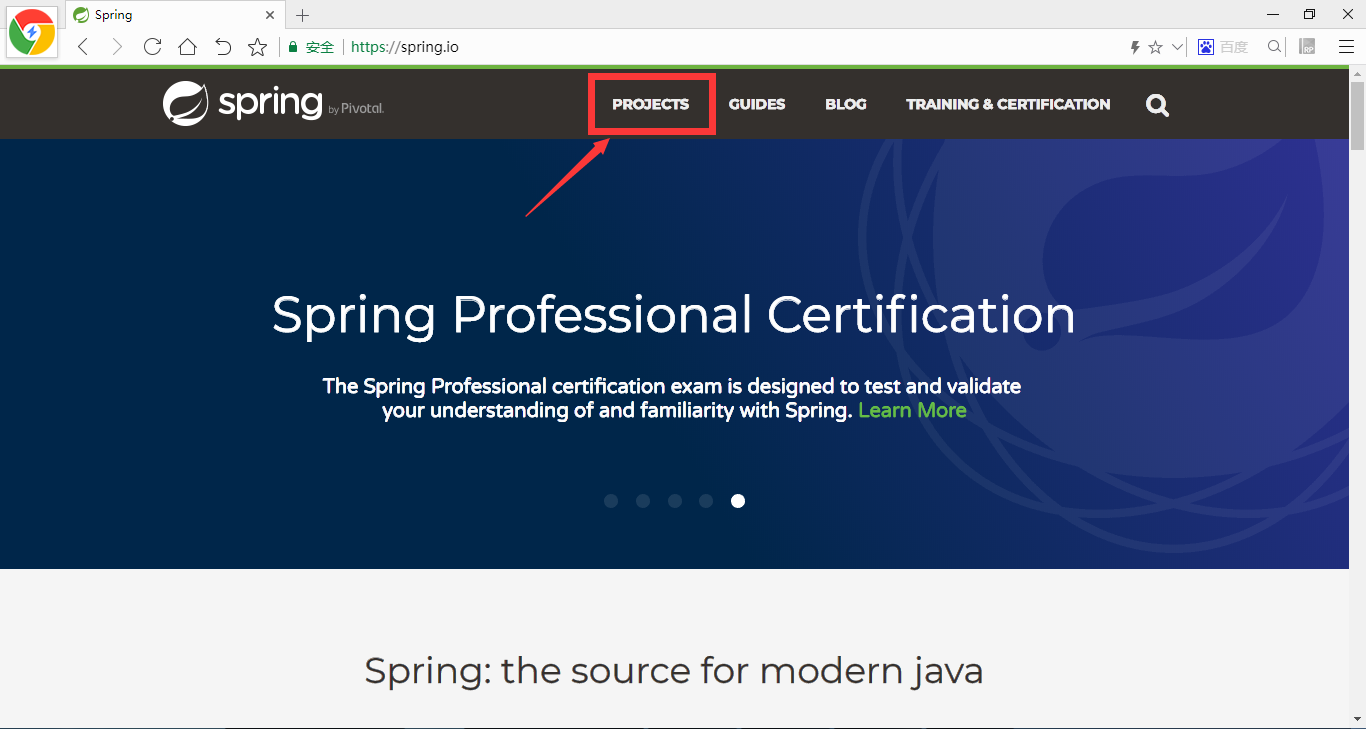Click the undo/restore closed tab arrow icon

223,47
